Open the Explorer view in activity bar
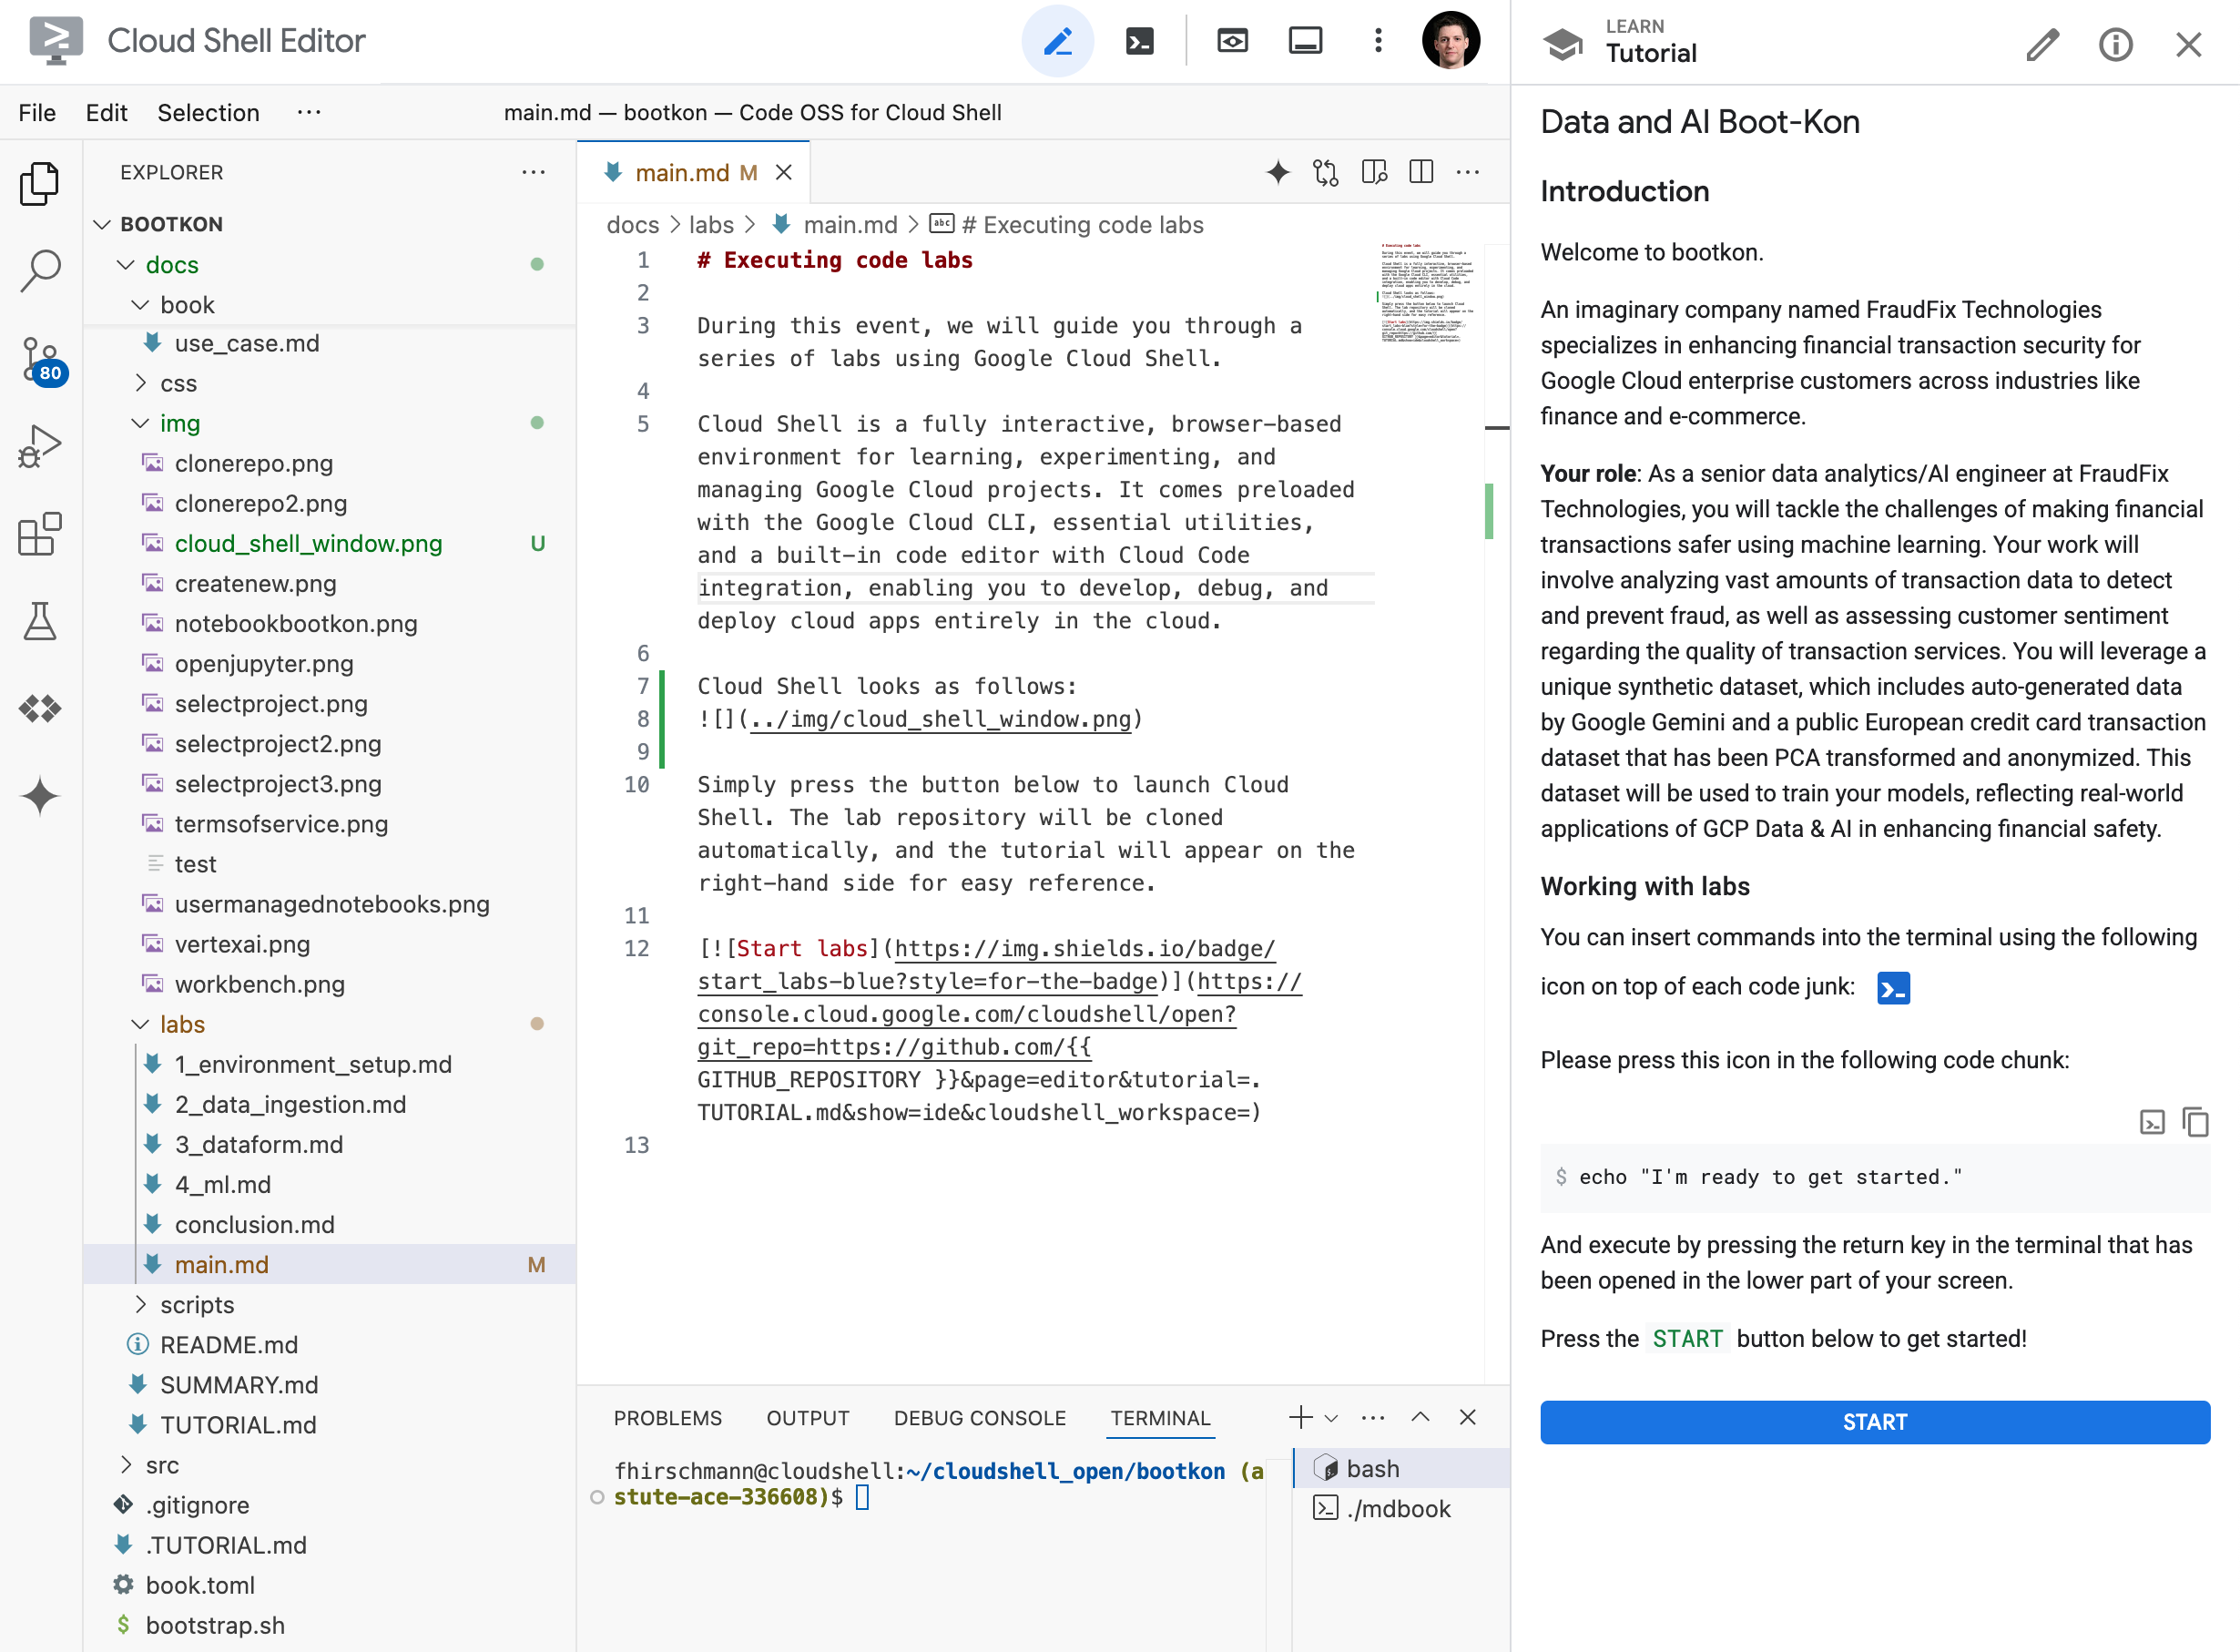2240x1652 pixels. click(x=40, y=183)
